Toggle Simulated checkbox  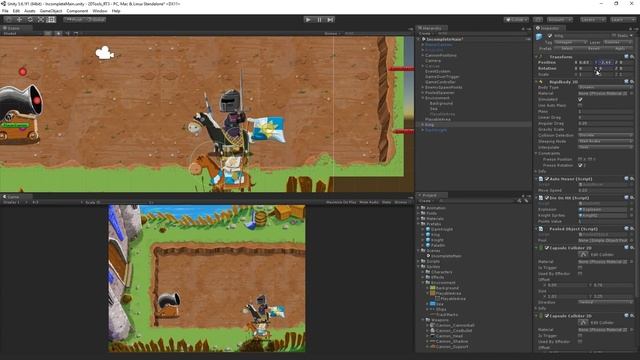[x=580, y=99]
